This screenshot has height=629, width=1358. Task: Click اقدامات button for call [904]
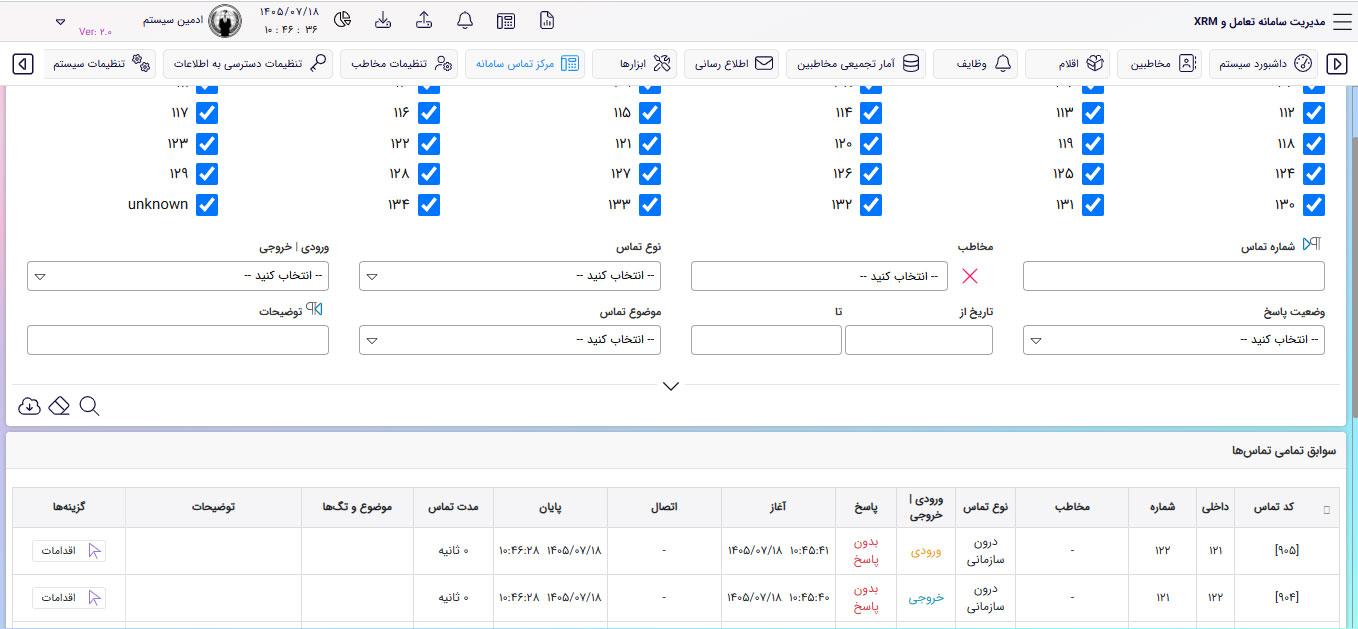tap(69, 598)
